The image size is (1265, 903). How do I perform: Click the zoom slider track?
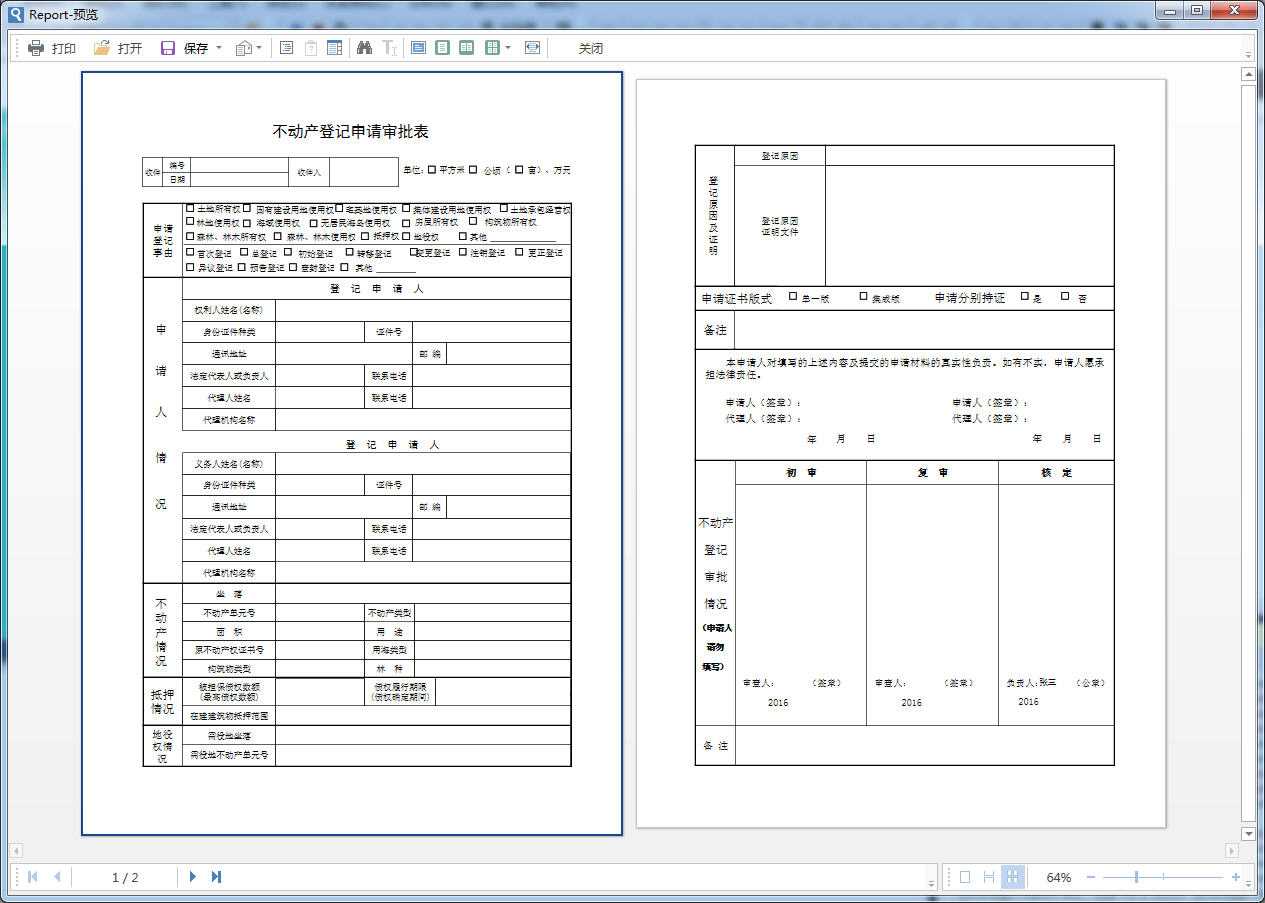(x=1163, y=877)
